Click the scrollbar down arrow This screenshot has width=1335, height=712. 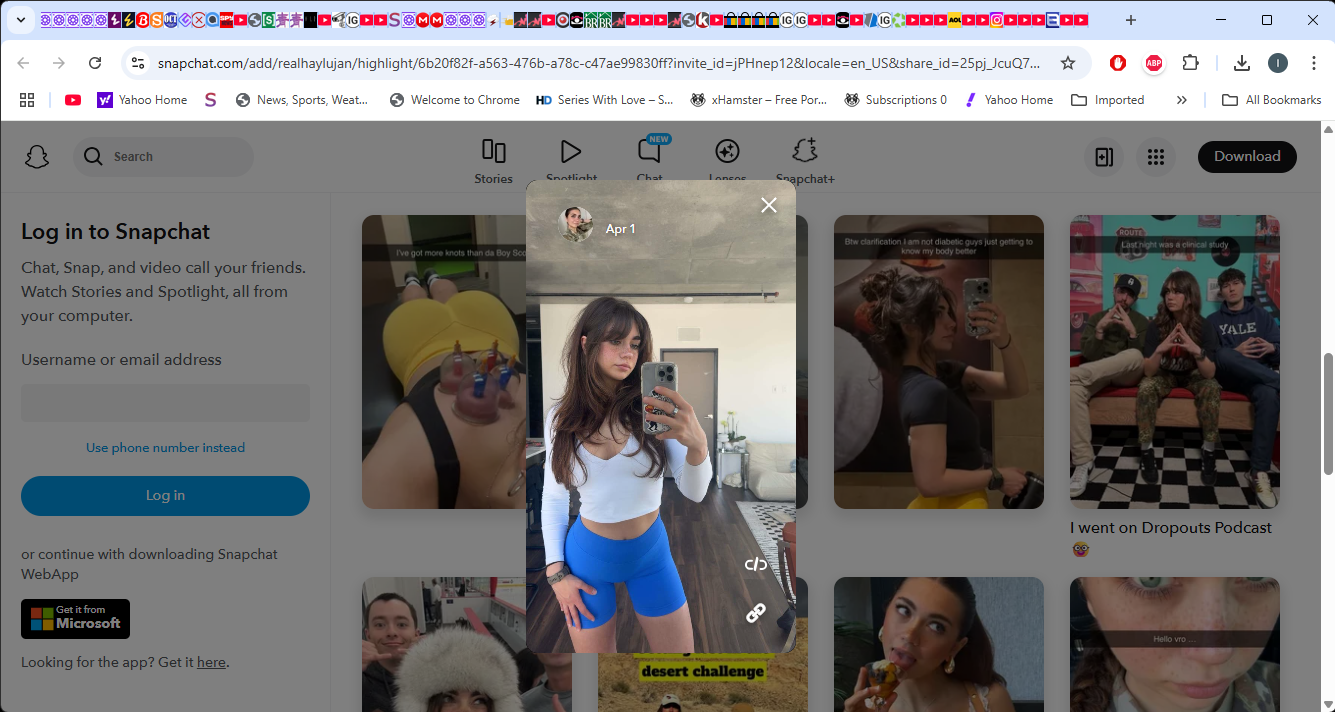coord(1328,704)
